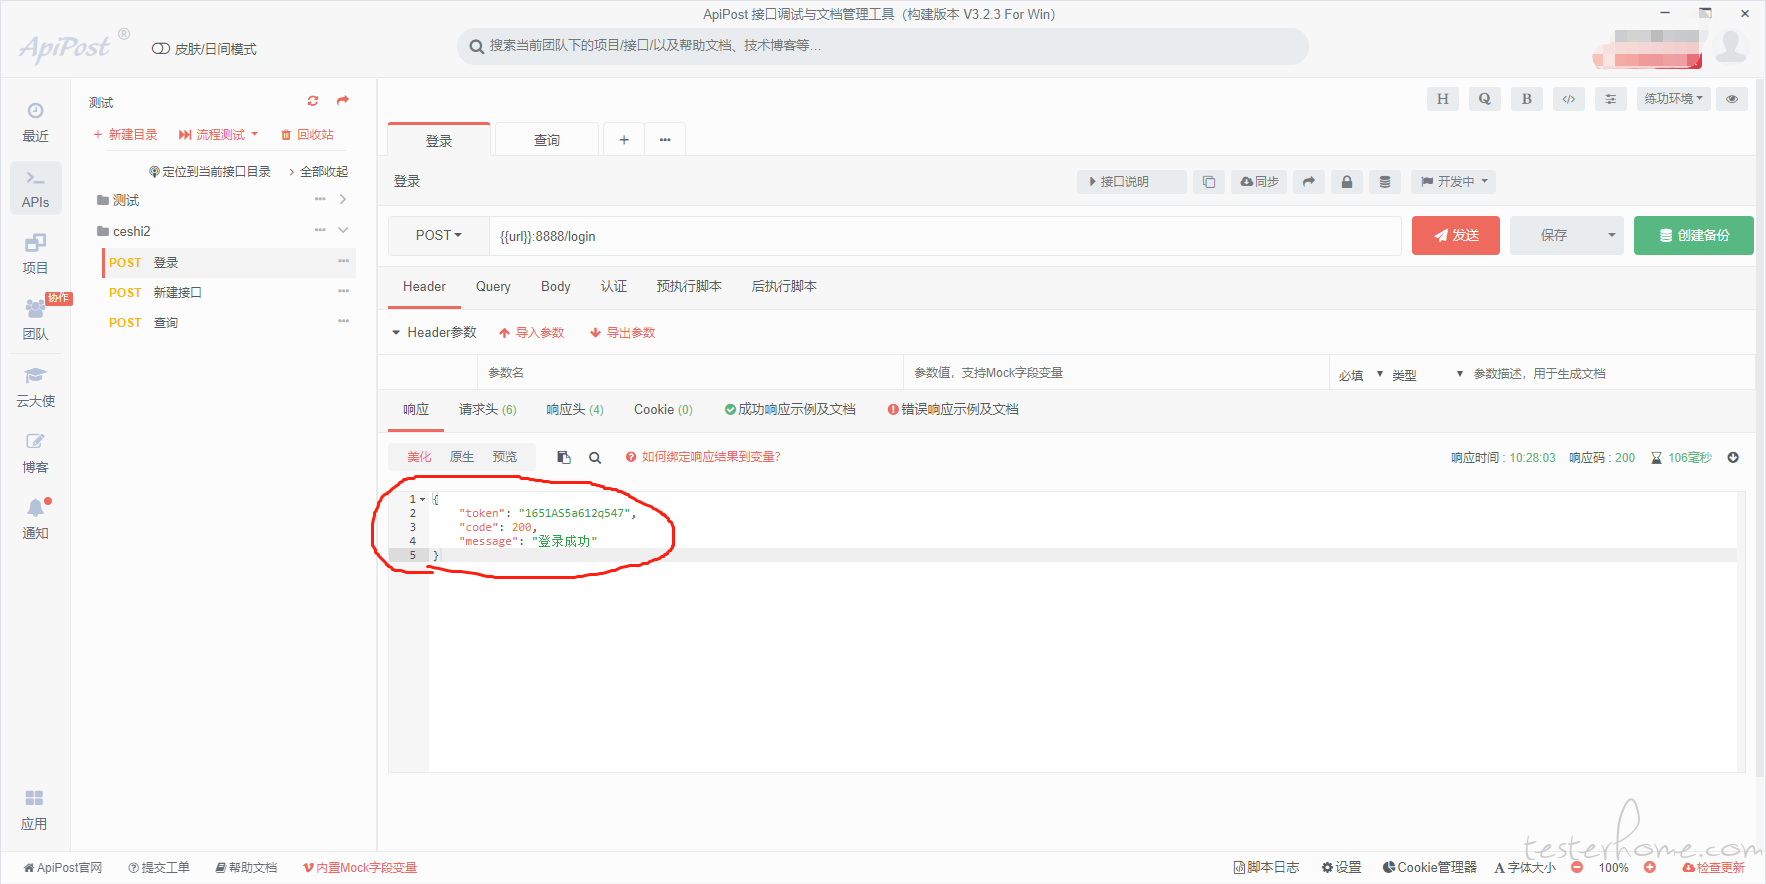The image size is (1766, 884).
Task: Open the POST method dropdown
Action: click(x=439, y=236)
